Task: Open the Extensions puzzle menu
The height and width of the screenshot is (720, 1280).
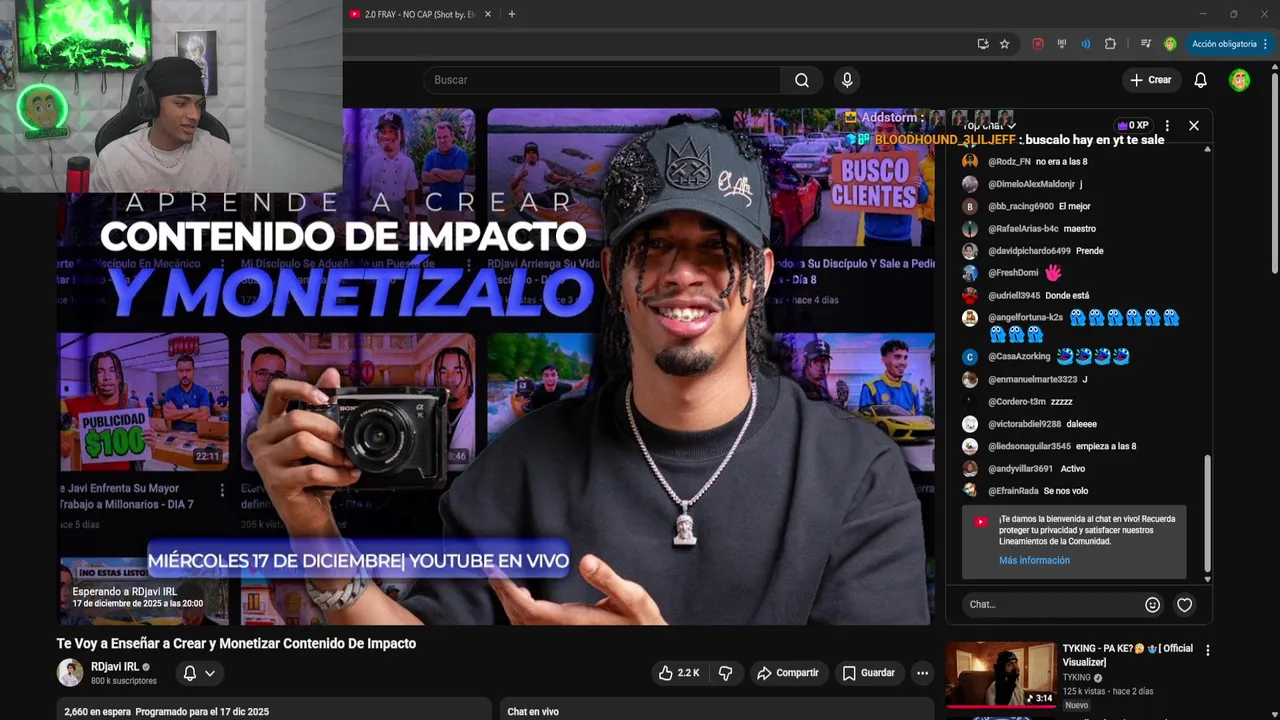Action: (x=1110, y=44)
